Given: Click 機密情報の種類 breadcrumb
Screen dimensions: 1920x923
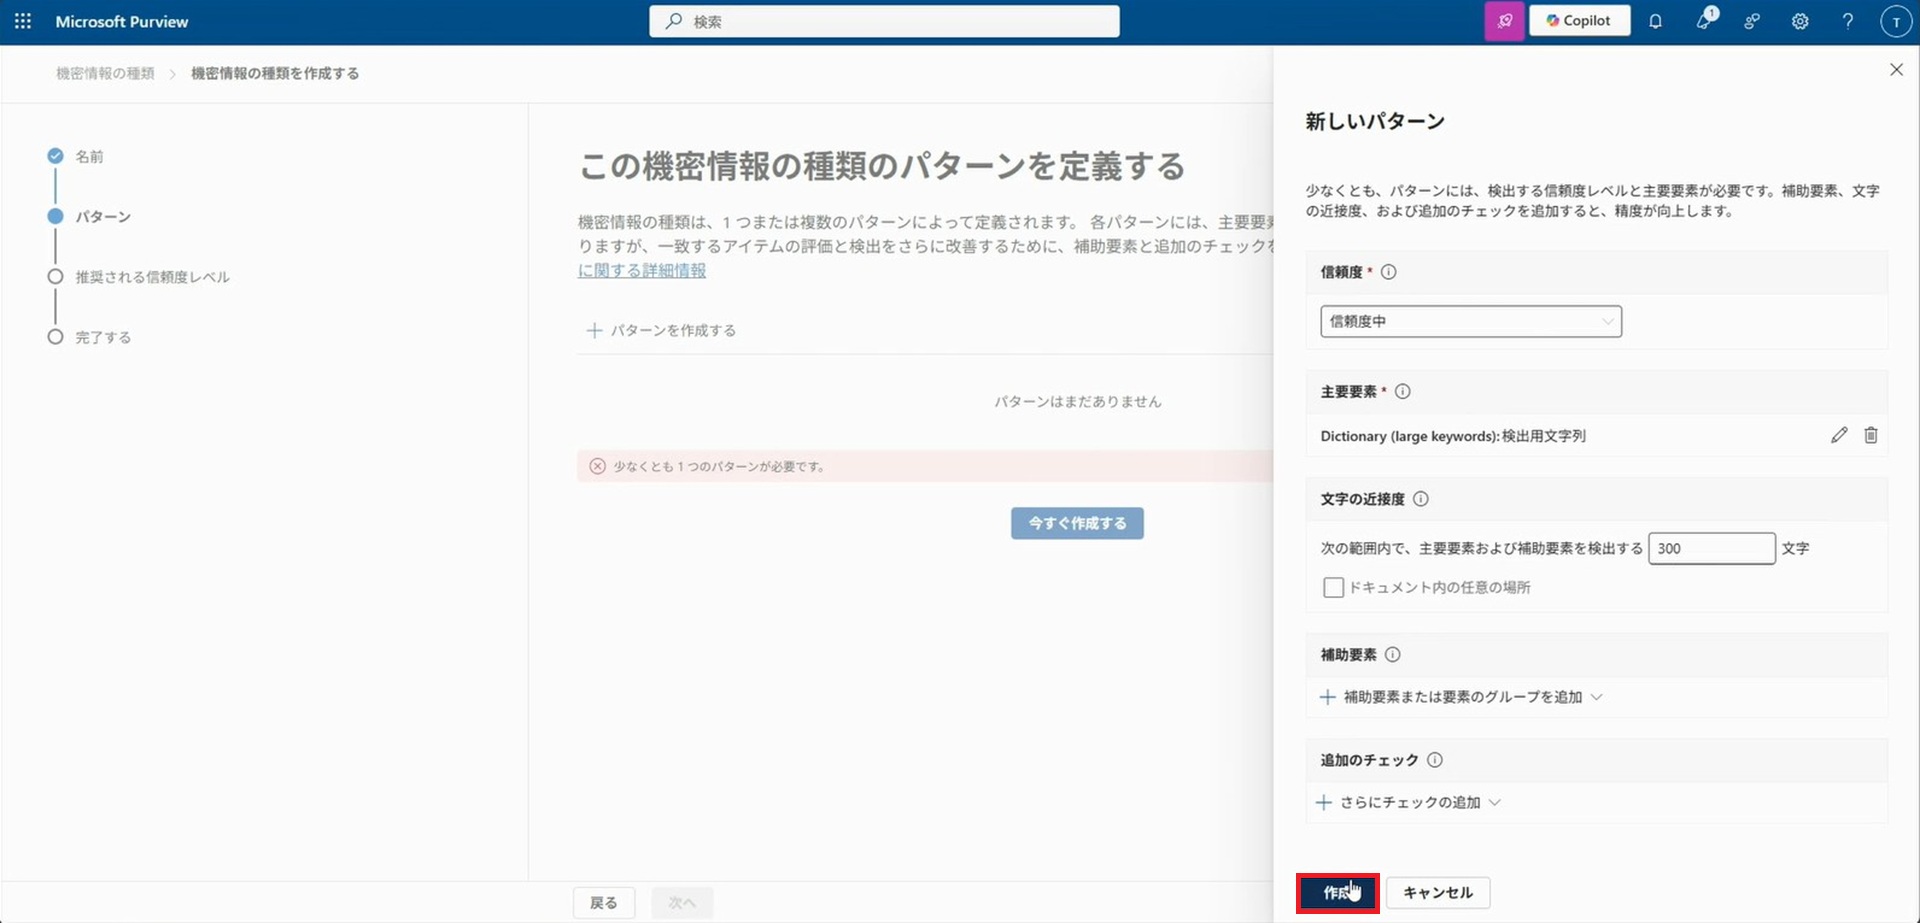Looking at the screenshot, I should pyautogui.click(x=105, y=73).
